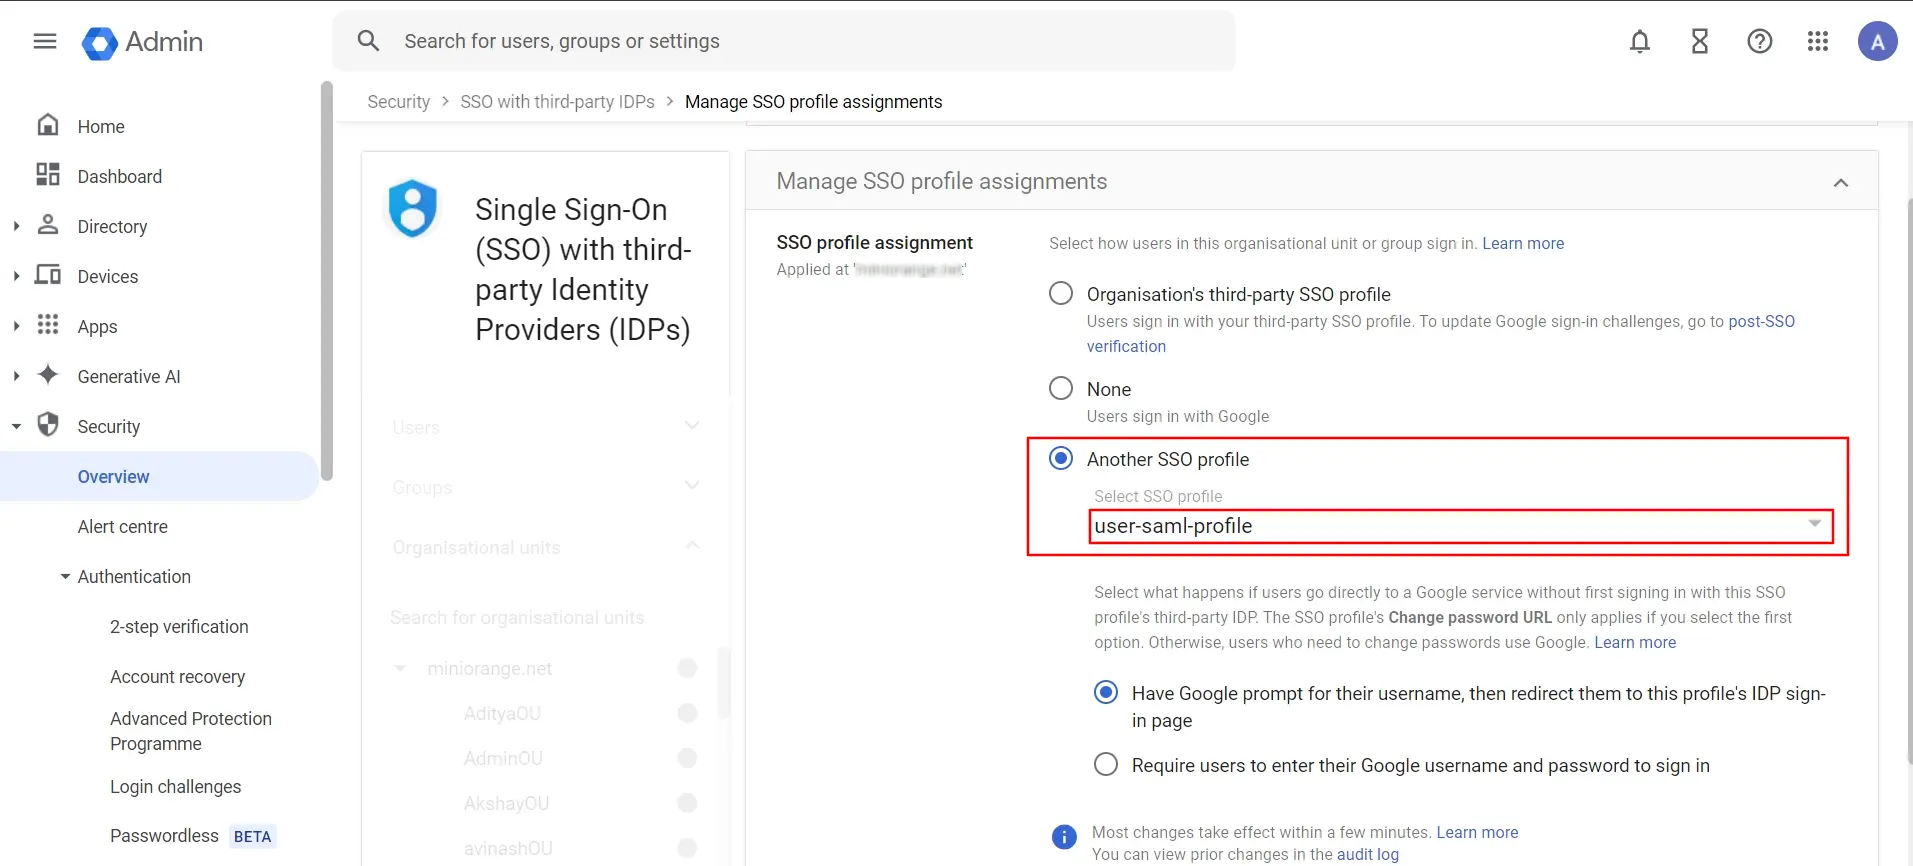Open Alert centre in sidebar
Image resolution: width=1913 pixels, height=866 pixels.
[x=123, y=527]
